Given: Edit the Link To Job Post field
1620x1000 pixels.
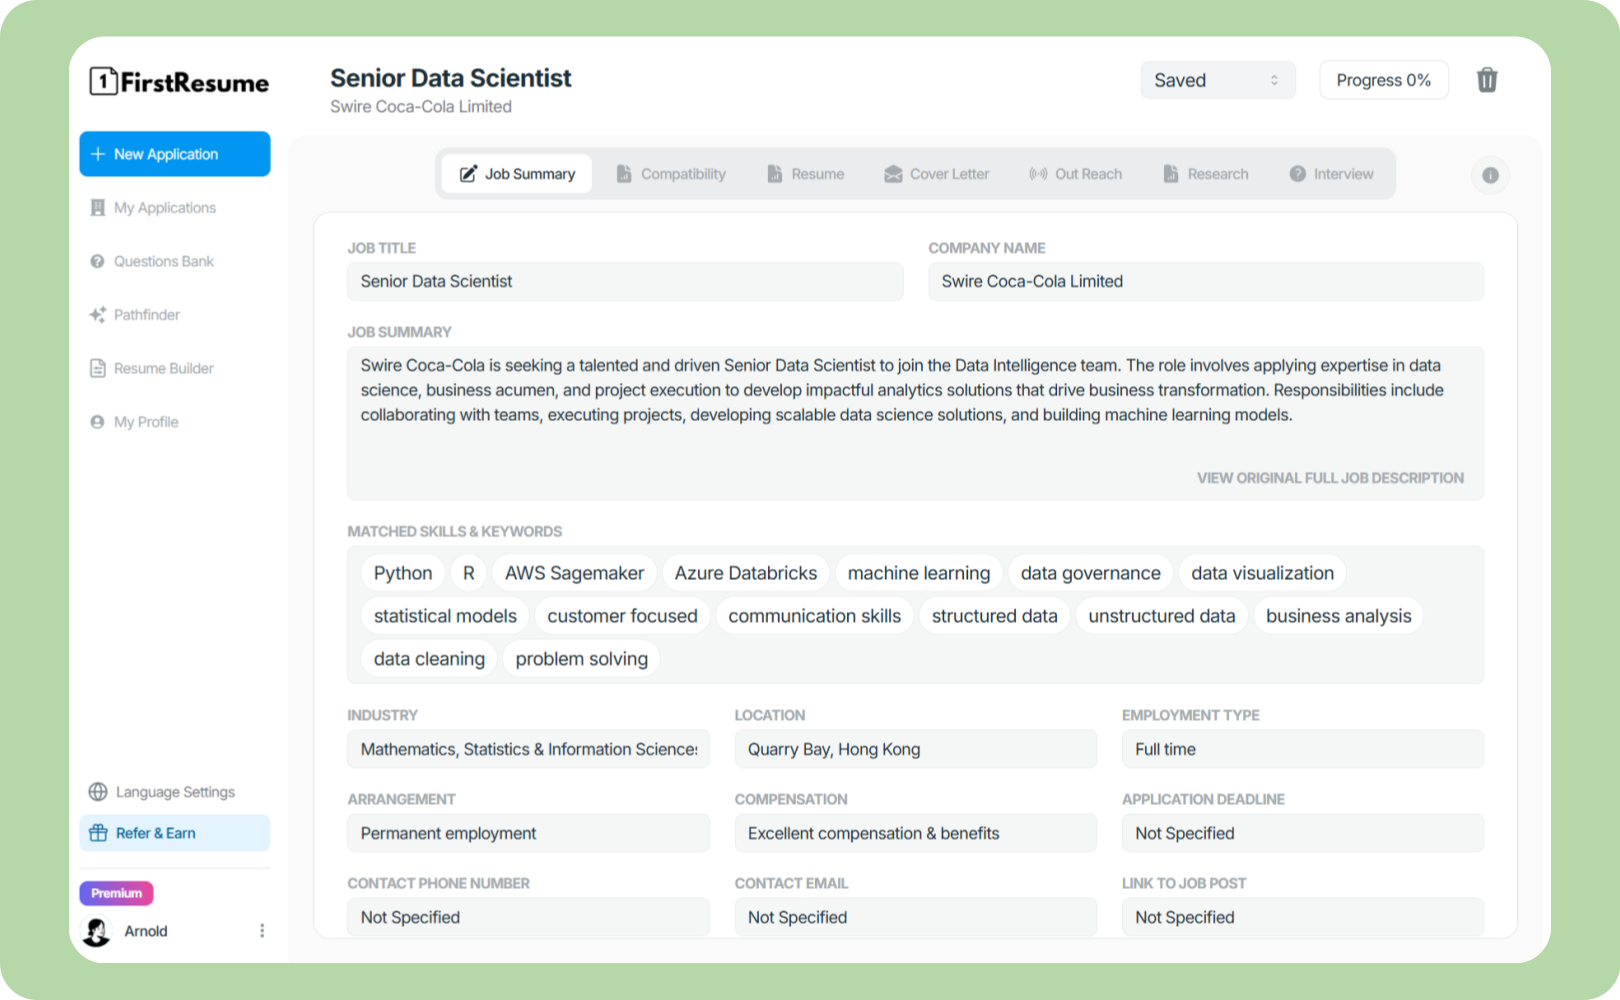Looking at the screenshot, I should tap(1303, 917).
